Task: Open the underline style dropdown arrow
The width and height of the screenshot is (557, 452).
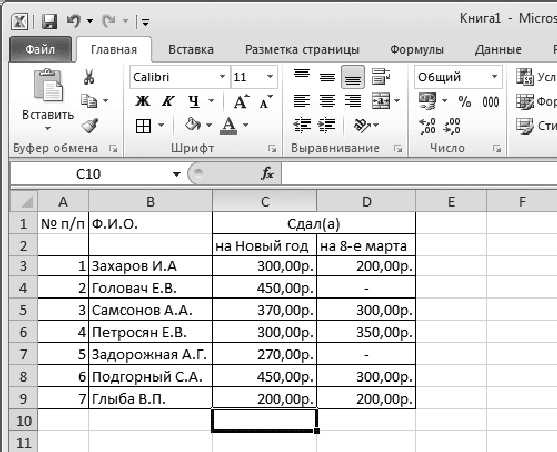Action: coord(211,101)
